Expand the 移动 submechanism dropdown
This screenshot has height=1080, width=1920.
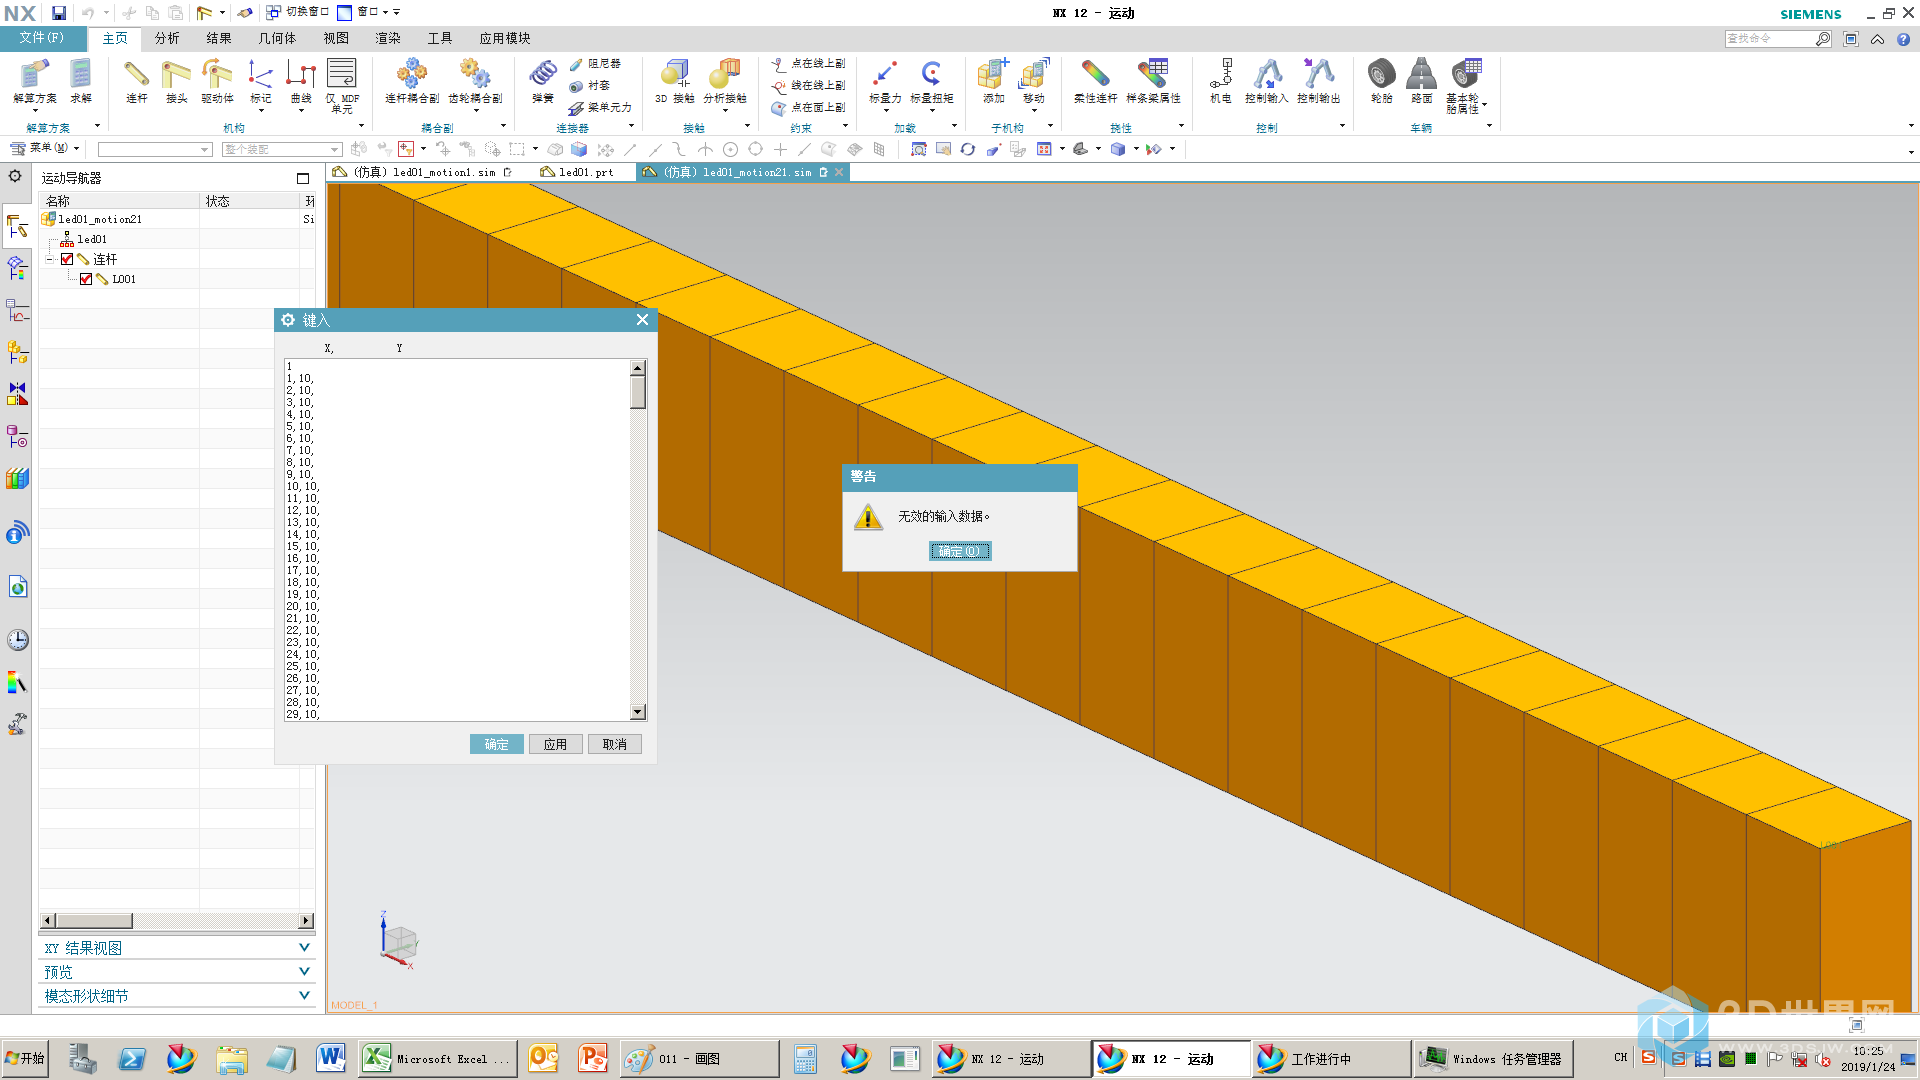pos(1034,111)
